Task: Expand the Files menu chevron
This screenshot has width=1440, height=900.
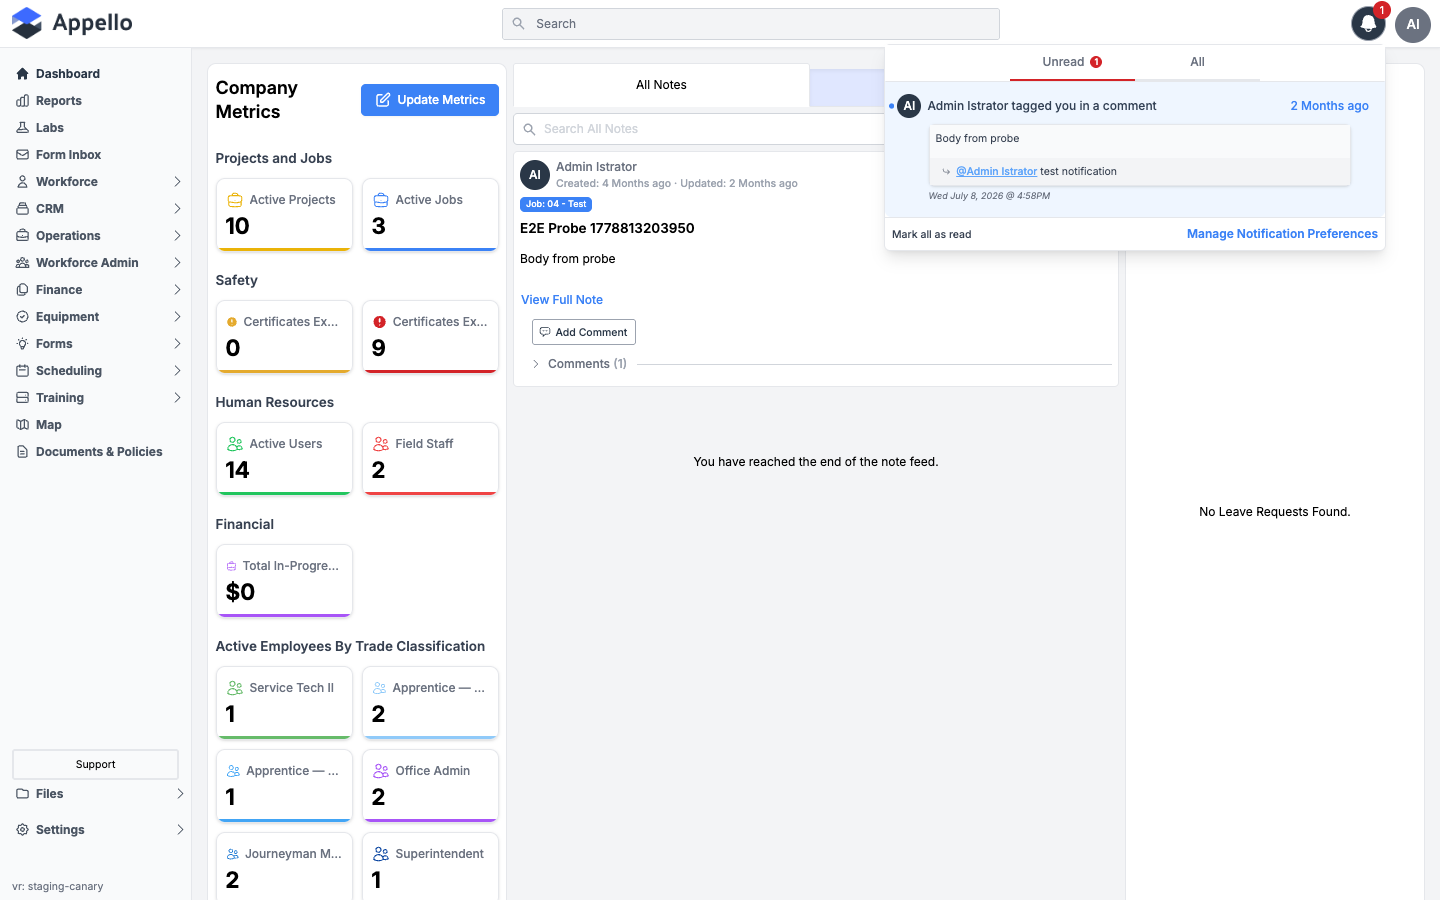Action: (180, 794)
